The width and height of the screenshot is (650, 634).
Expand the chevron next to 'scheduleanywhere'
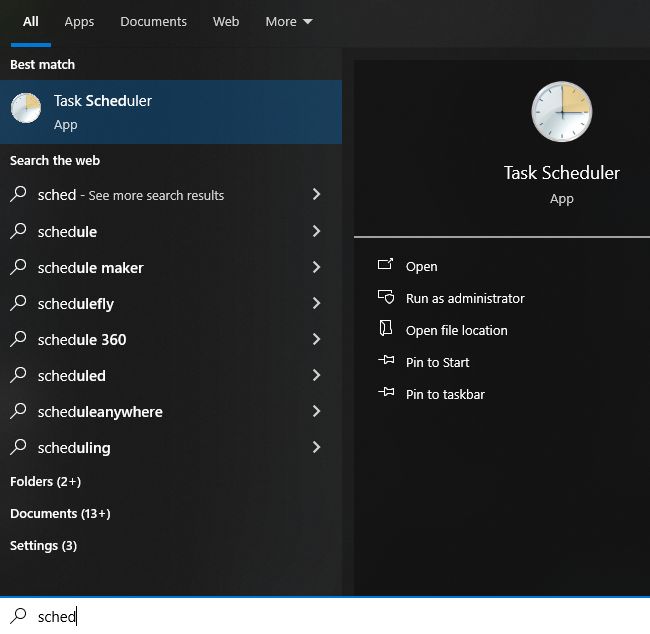pyautogui.click(x=316, y=411)
